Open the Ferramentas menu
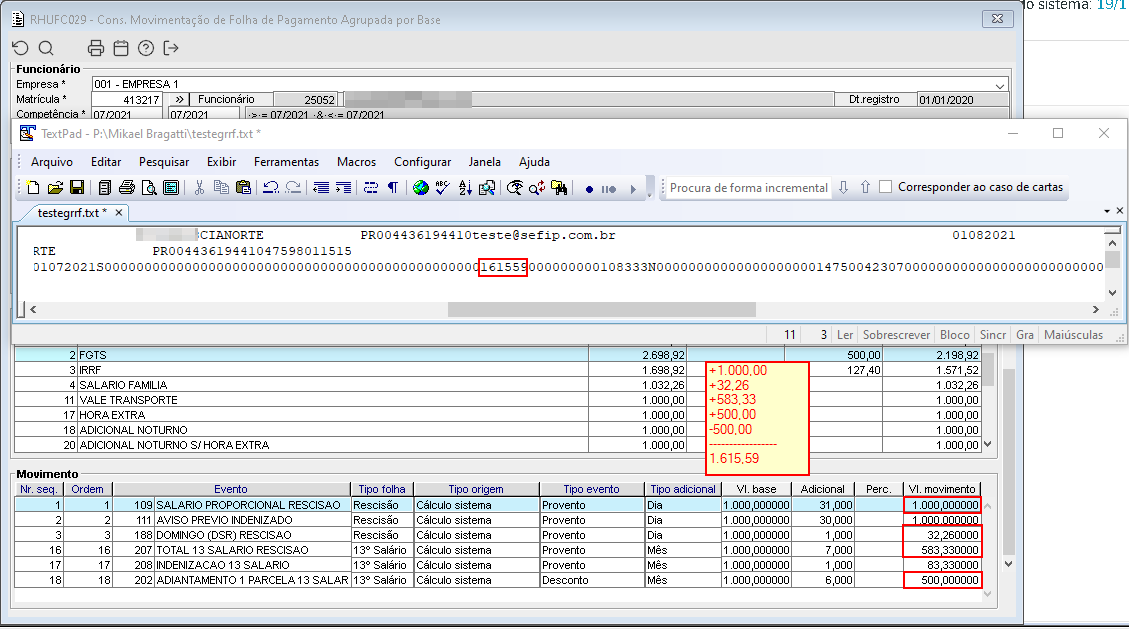The image size is (1129, 629). pos(286,162)
